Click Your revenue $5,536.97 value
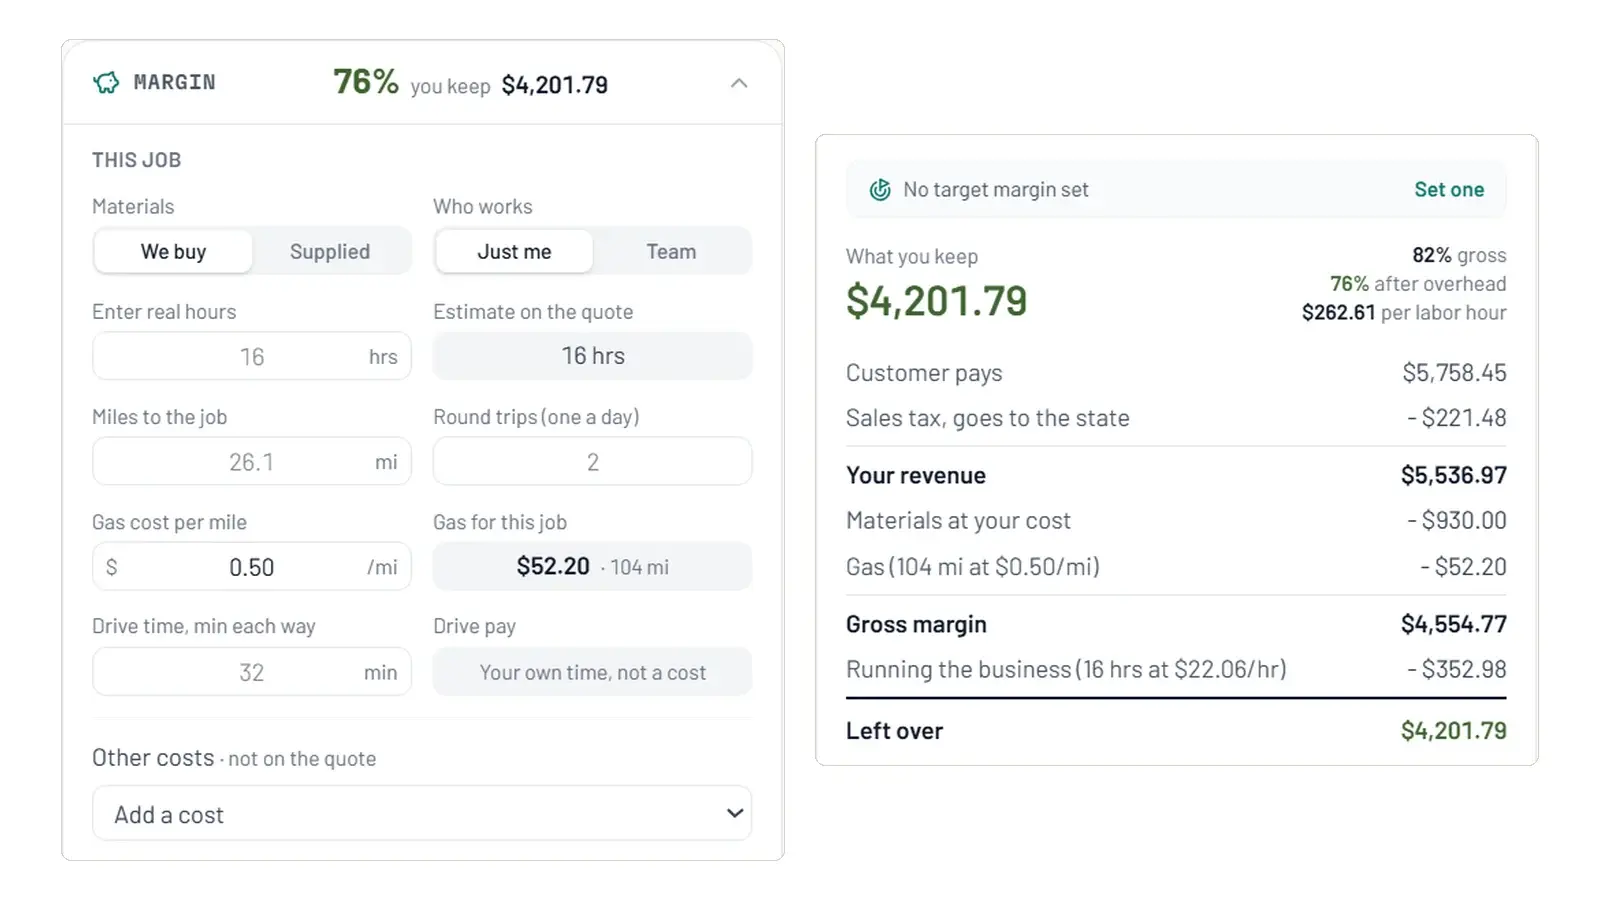 (1454, 475)
